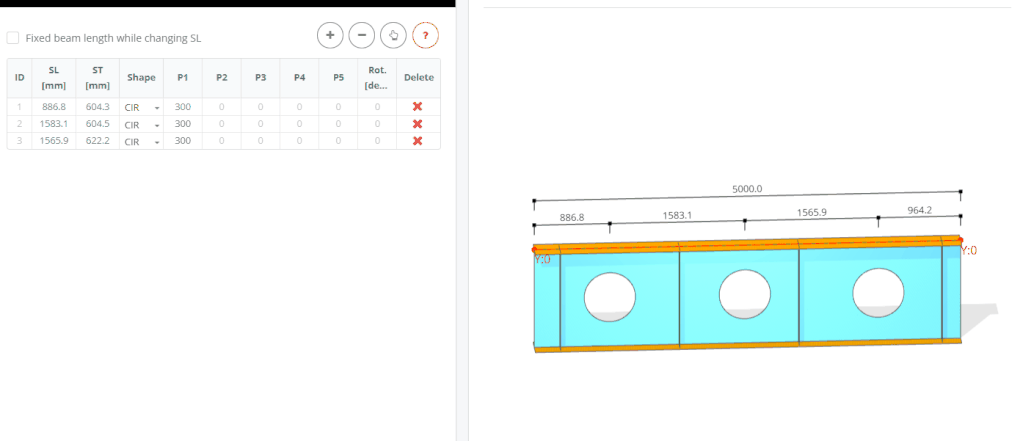1023x441 pixels.
Task: Click the middle circular web opening
Action: 745,295
